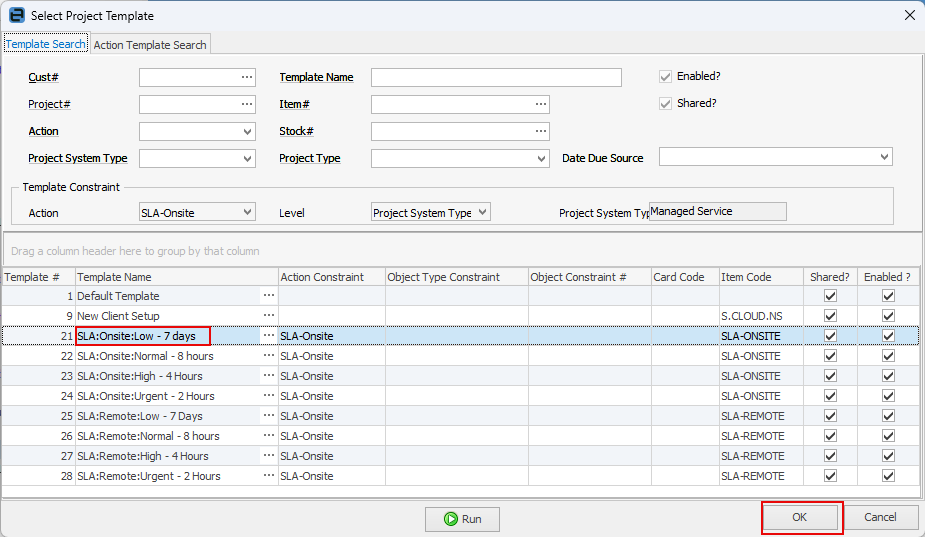This screenshot has height=537, width=925.
Task: Toggle Shared checkbox for Default Template
Action: (830, 296)
